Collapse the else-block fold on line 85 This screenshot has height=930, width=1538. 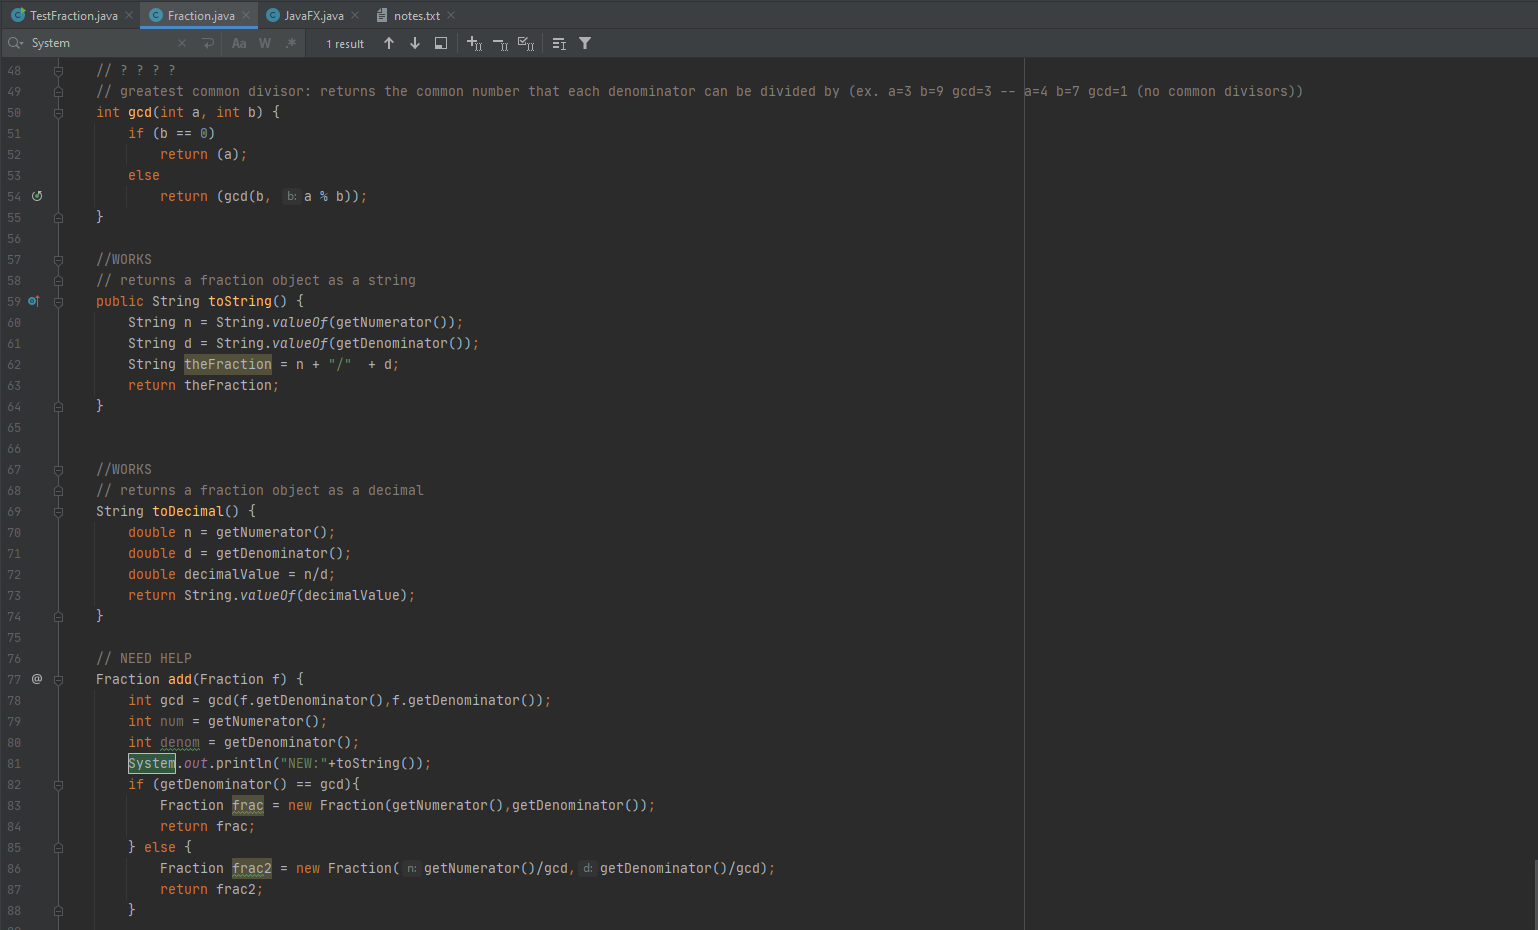coord(58,847)
